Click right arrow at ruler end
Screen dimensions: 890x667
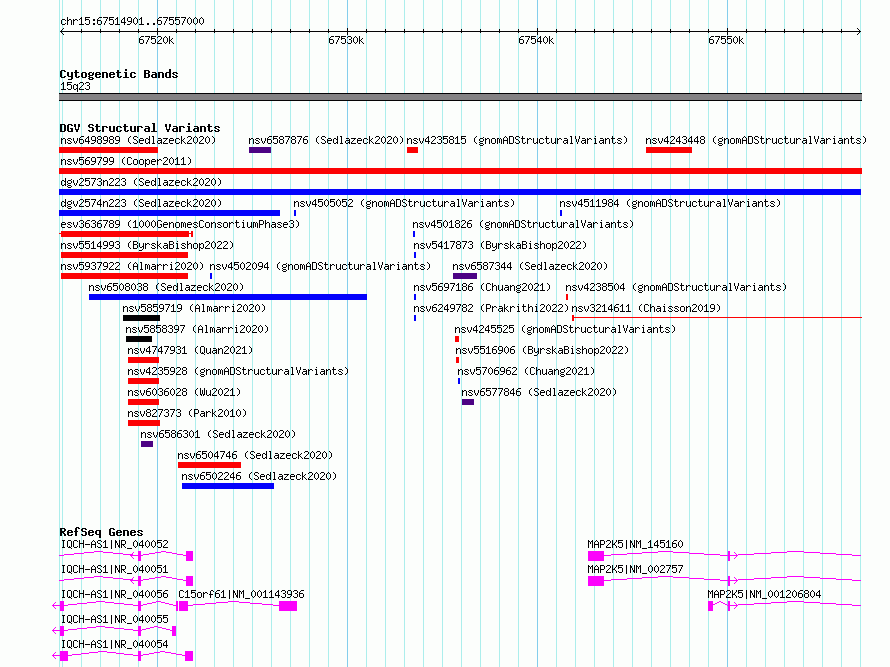(858, 31)
